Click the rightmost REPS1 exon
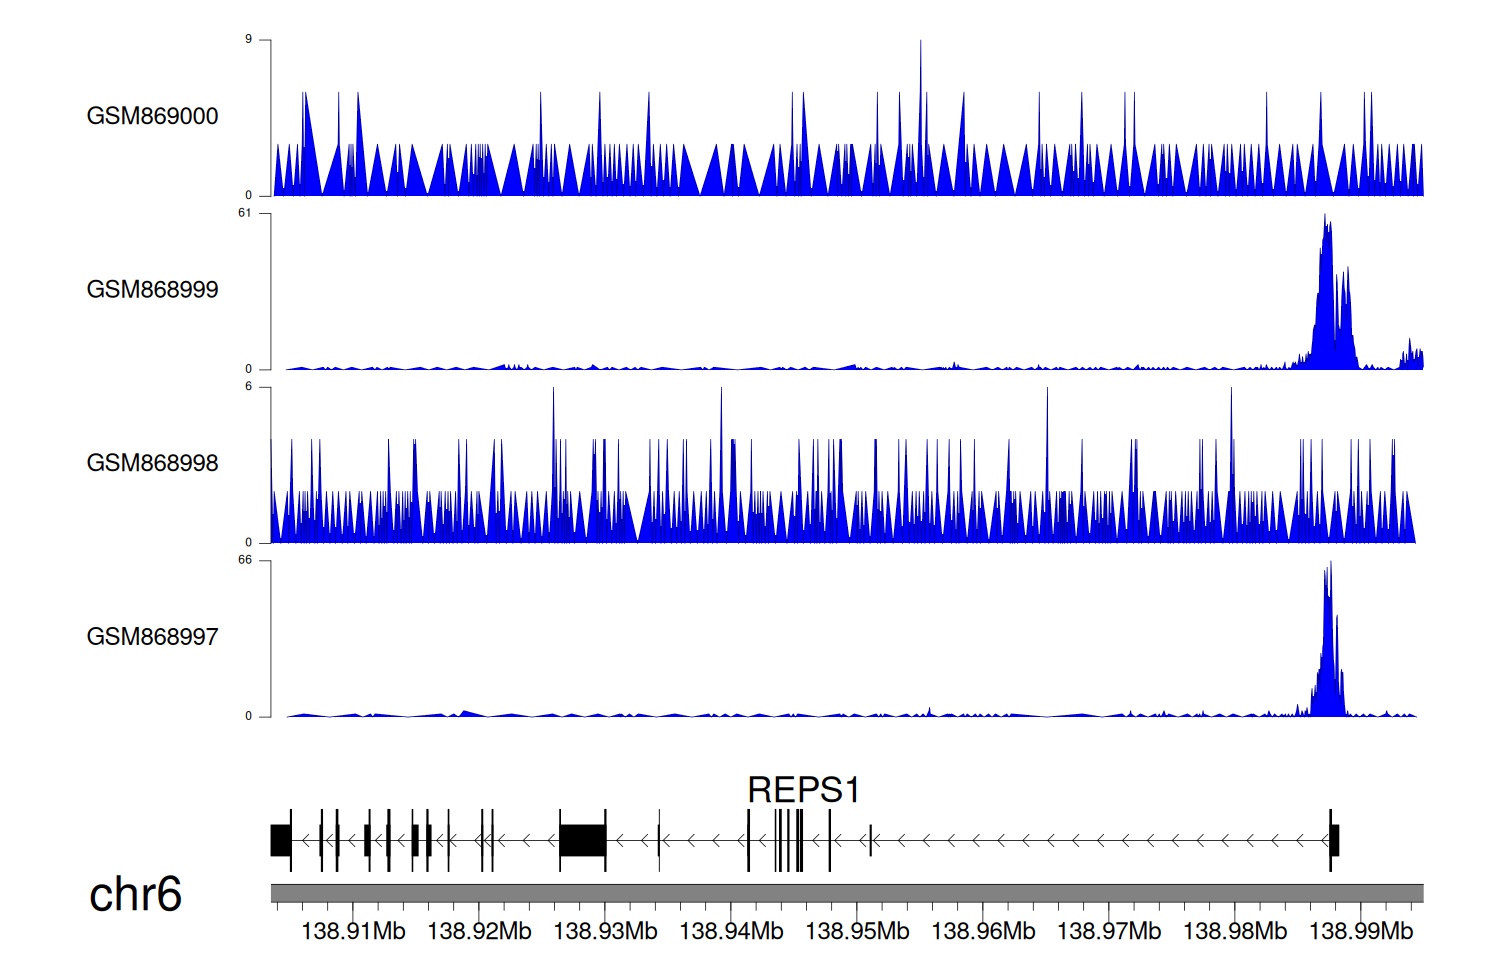This screenshot has width=1500, height=980. pyautogui.click(x=1334, y=840)
